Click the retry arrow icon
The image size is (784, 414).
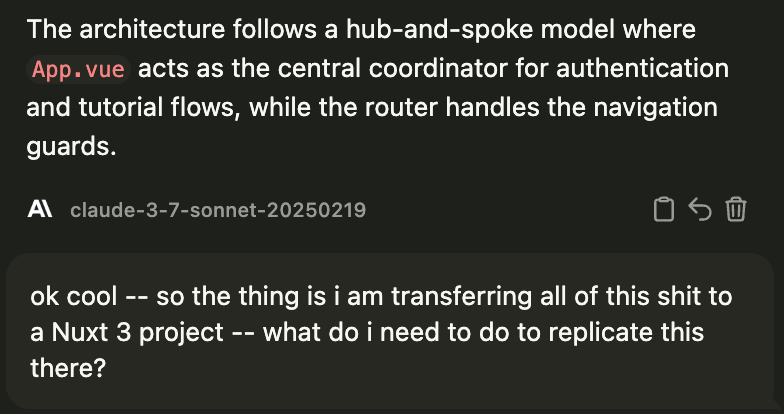700,209
